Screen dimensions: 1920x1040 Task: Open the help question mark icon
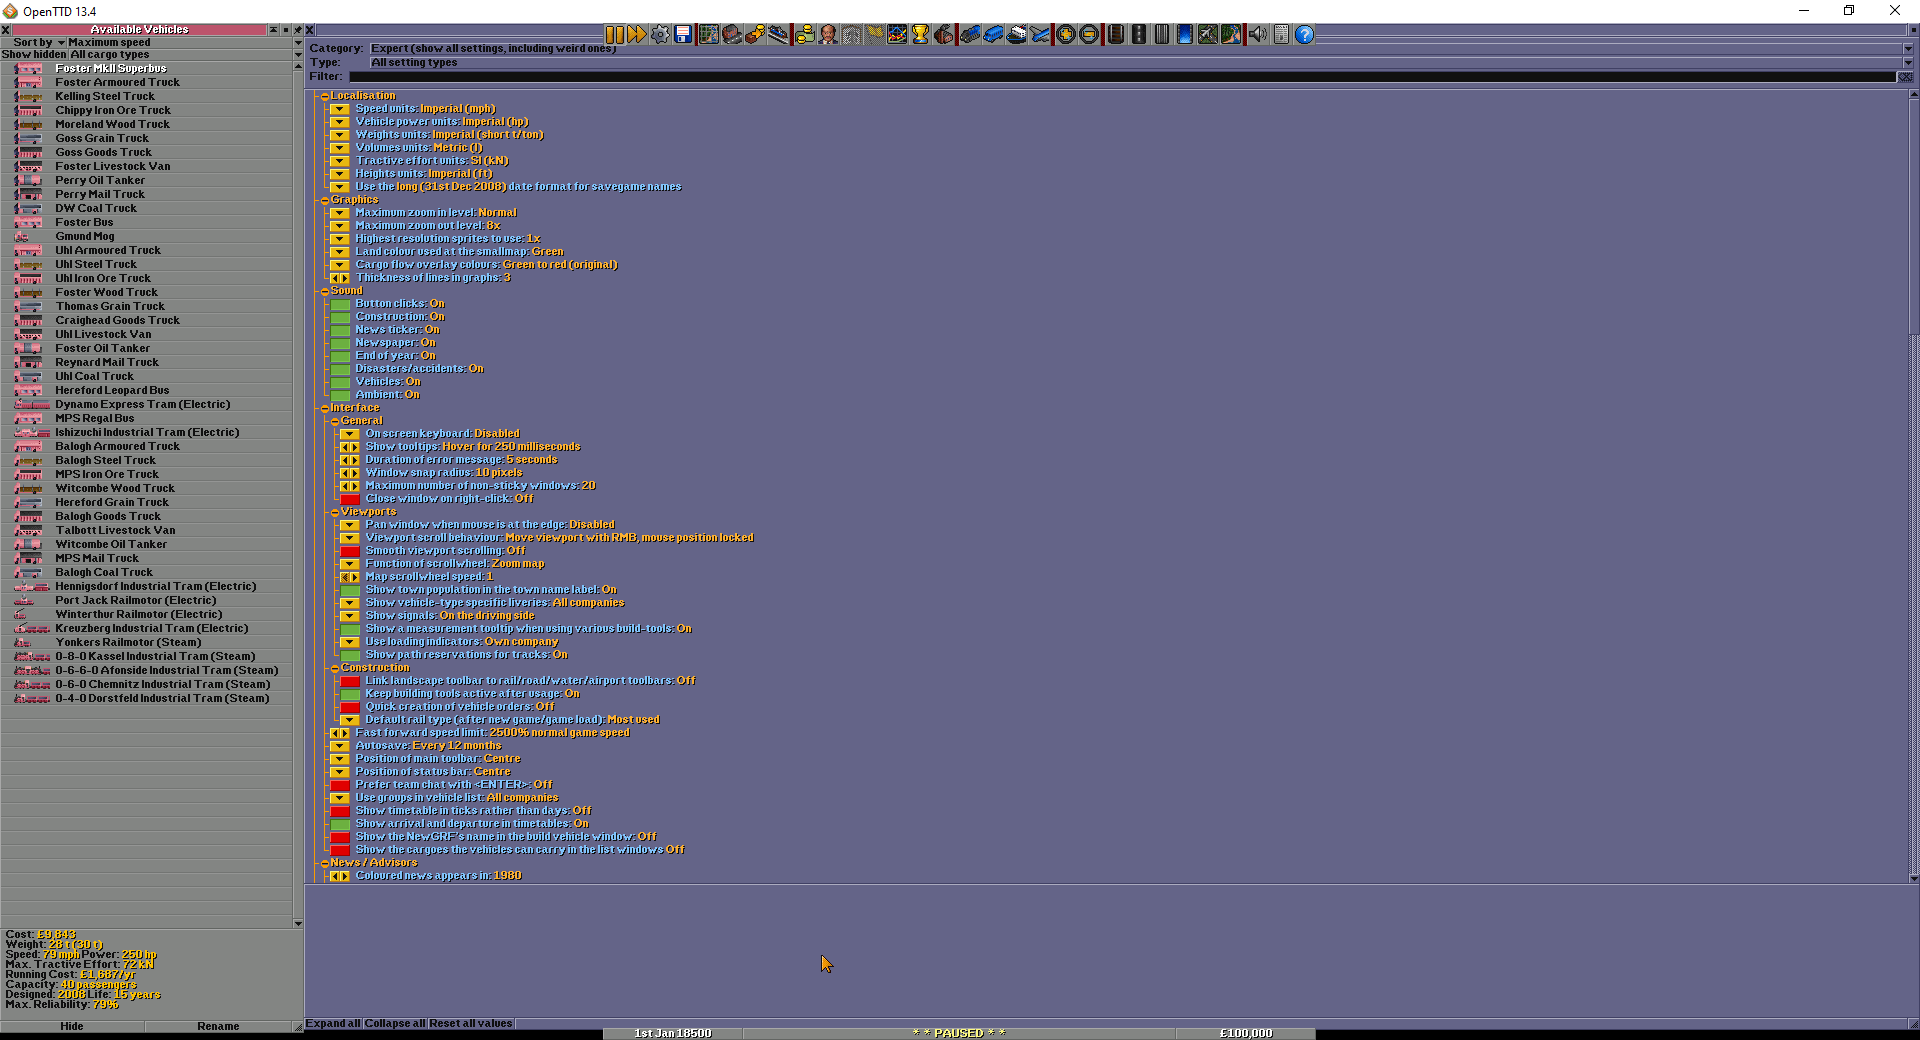1304,35
